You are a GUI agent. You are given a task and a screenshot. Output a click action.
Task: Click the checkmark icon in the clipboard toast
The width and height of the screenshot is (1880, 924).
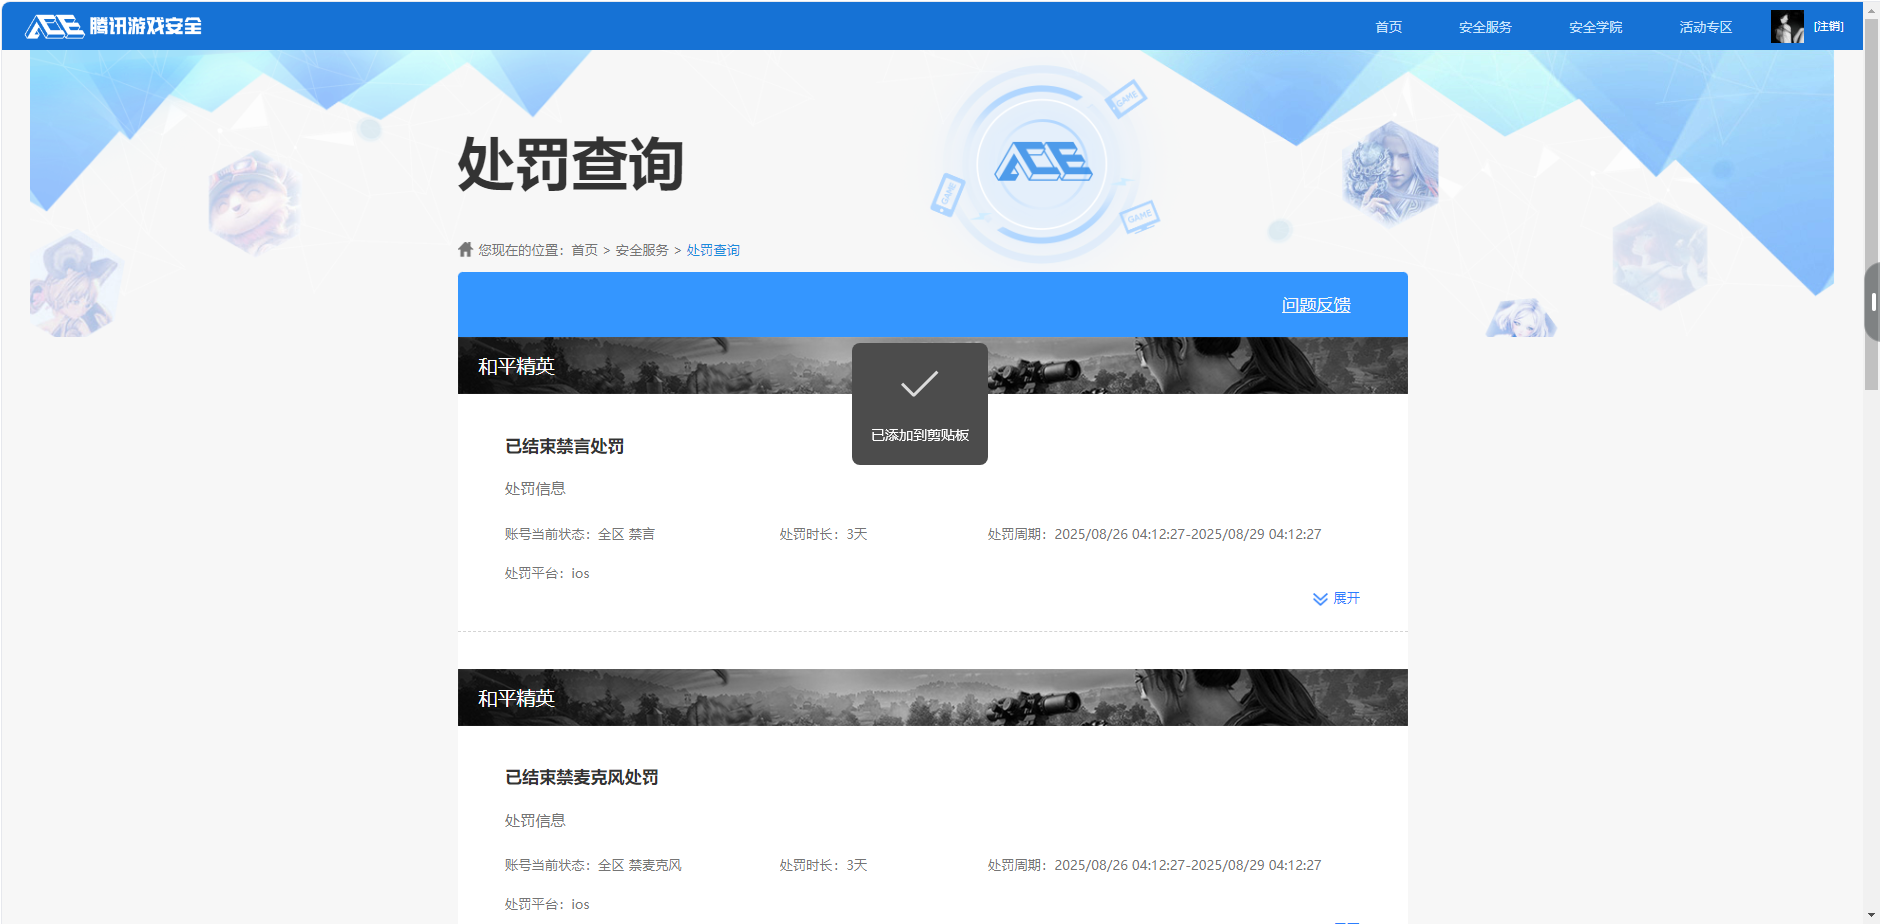point(919,382)
